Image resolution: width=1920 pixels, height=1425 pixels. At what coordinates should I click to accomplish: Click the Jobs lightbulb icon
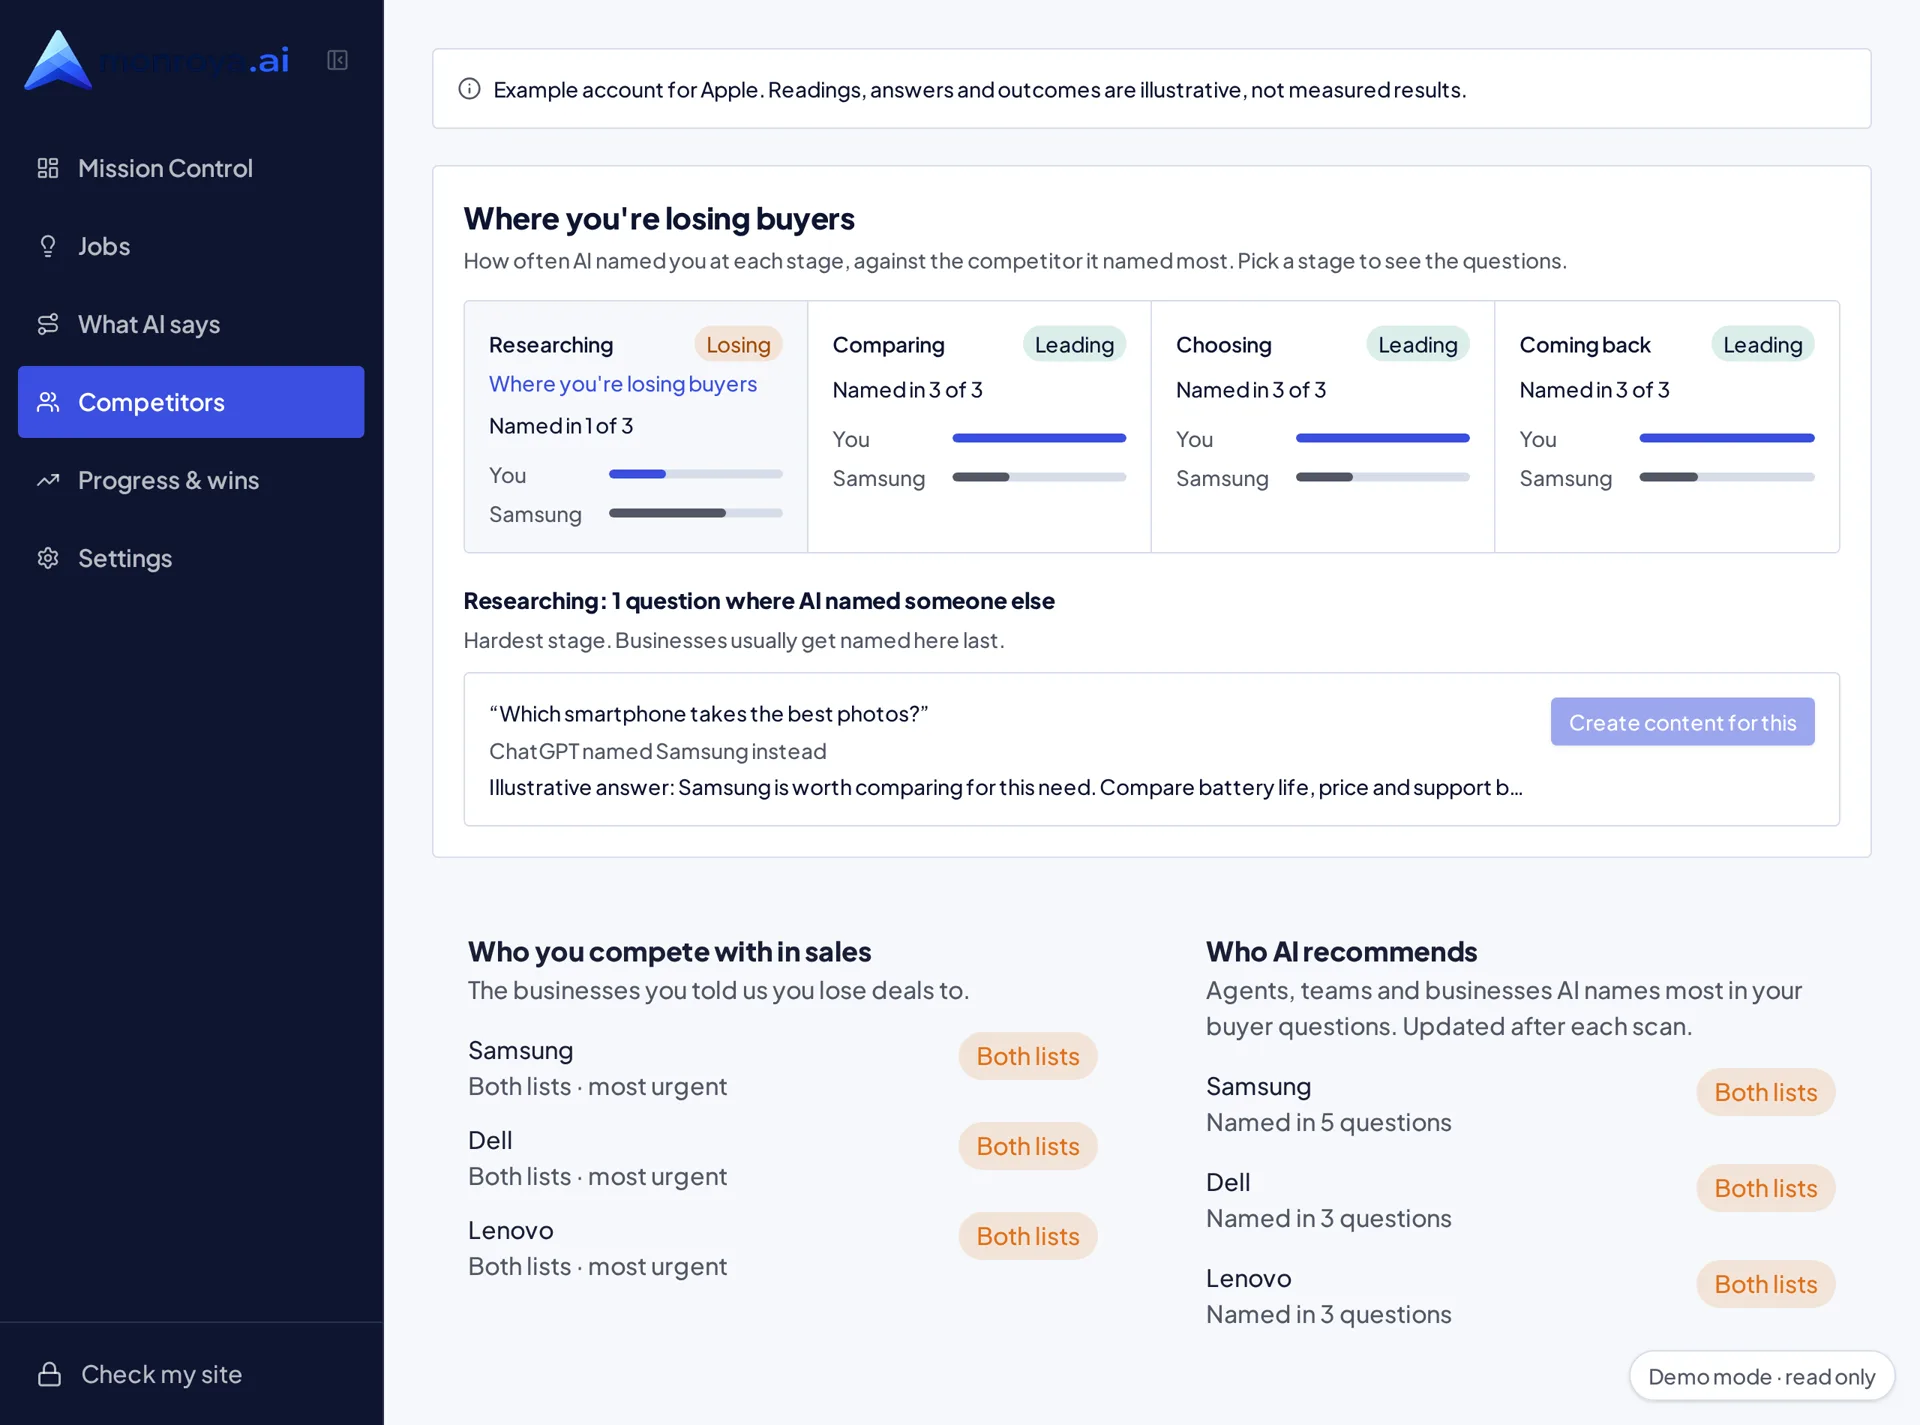tap(48, 246)
